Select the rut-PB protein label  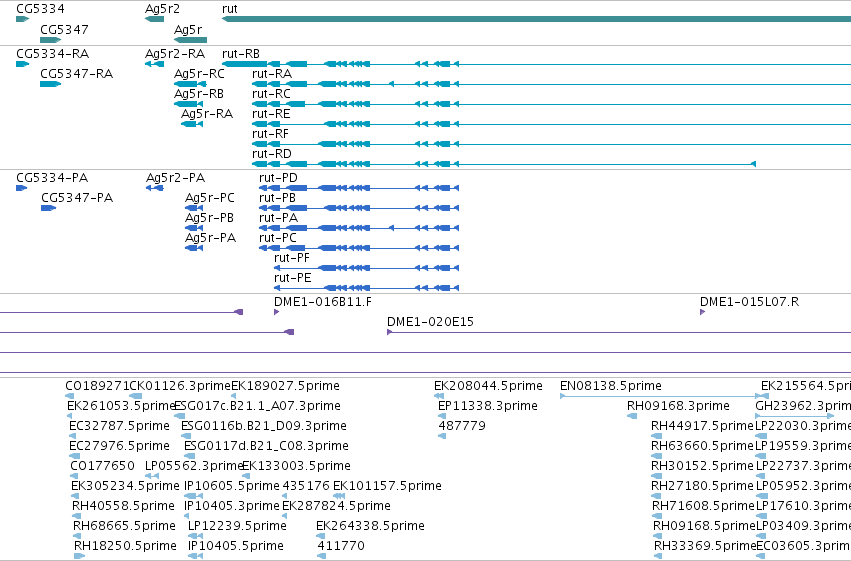[277, 198]
